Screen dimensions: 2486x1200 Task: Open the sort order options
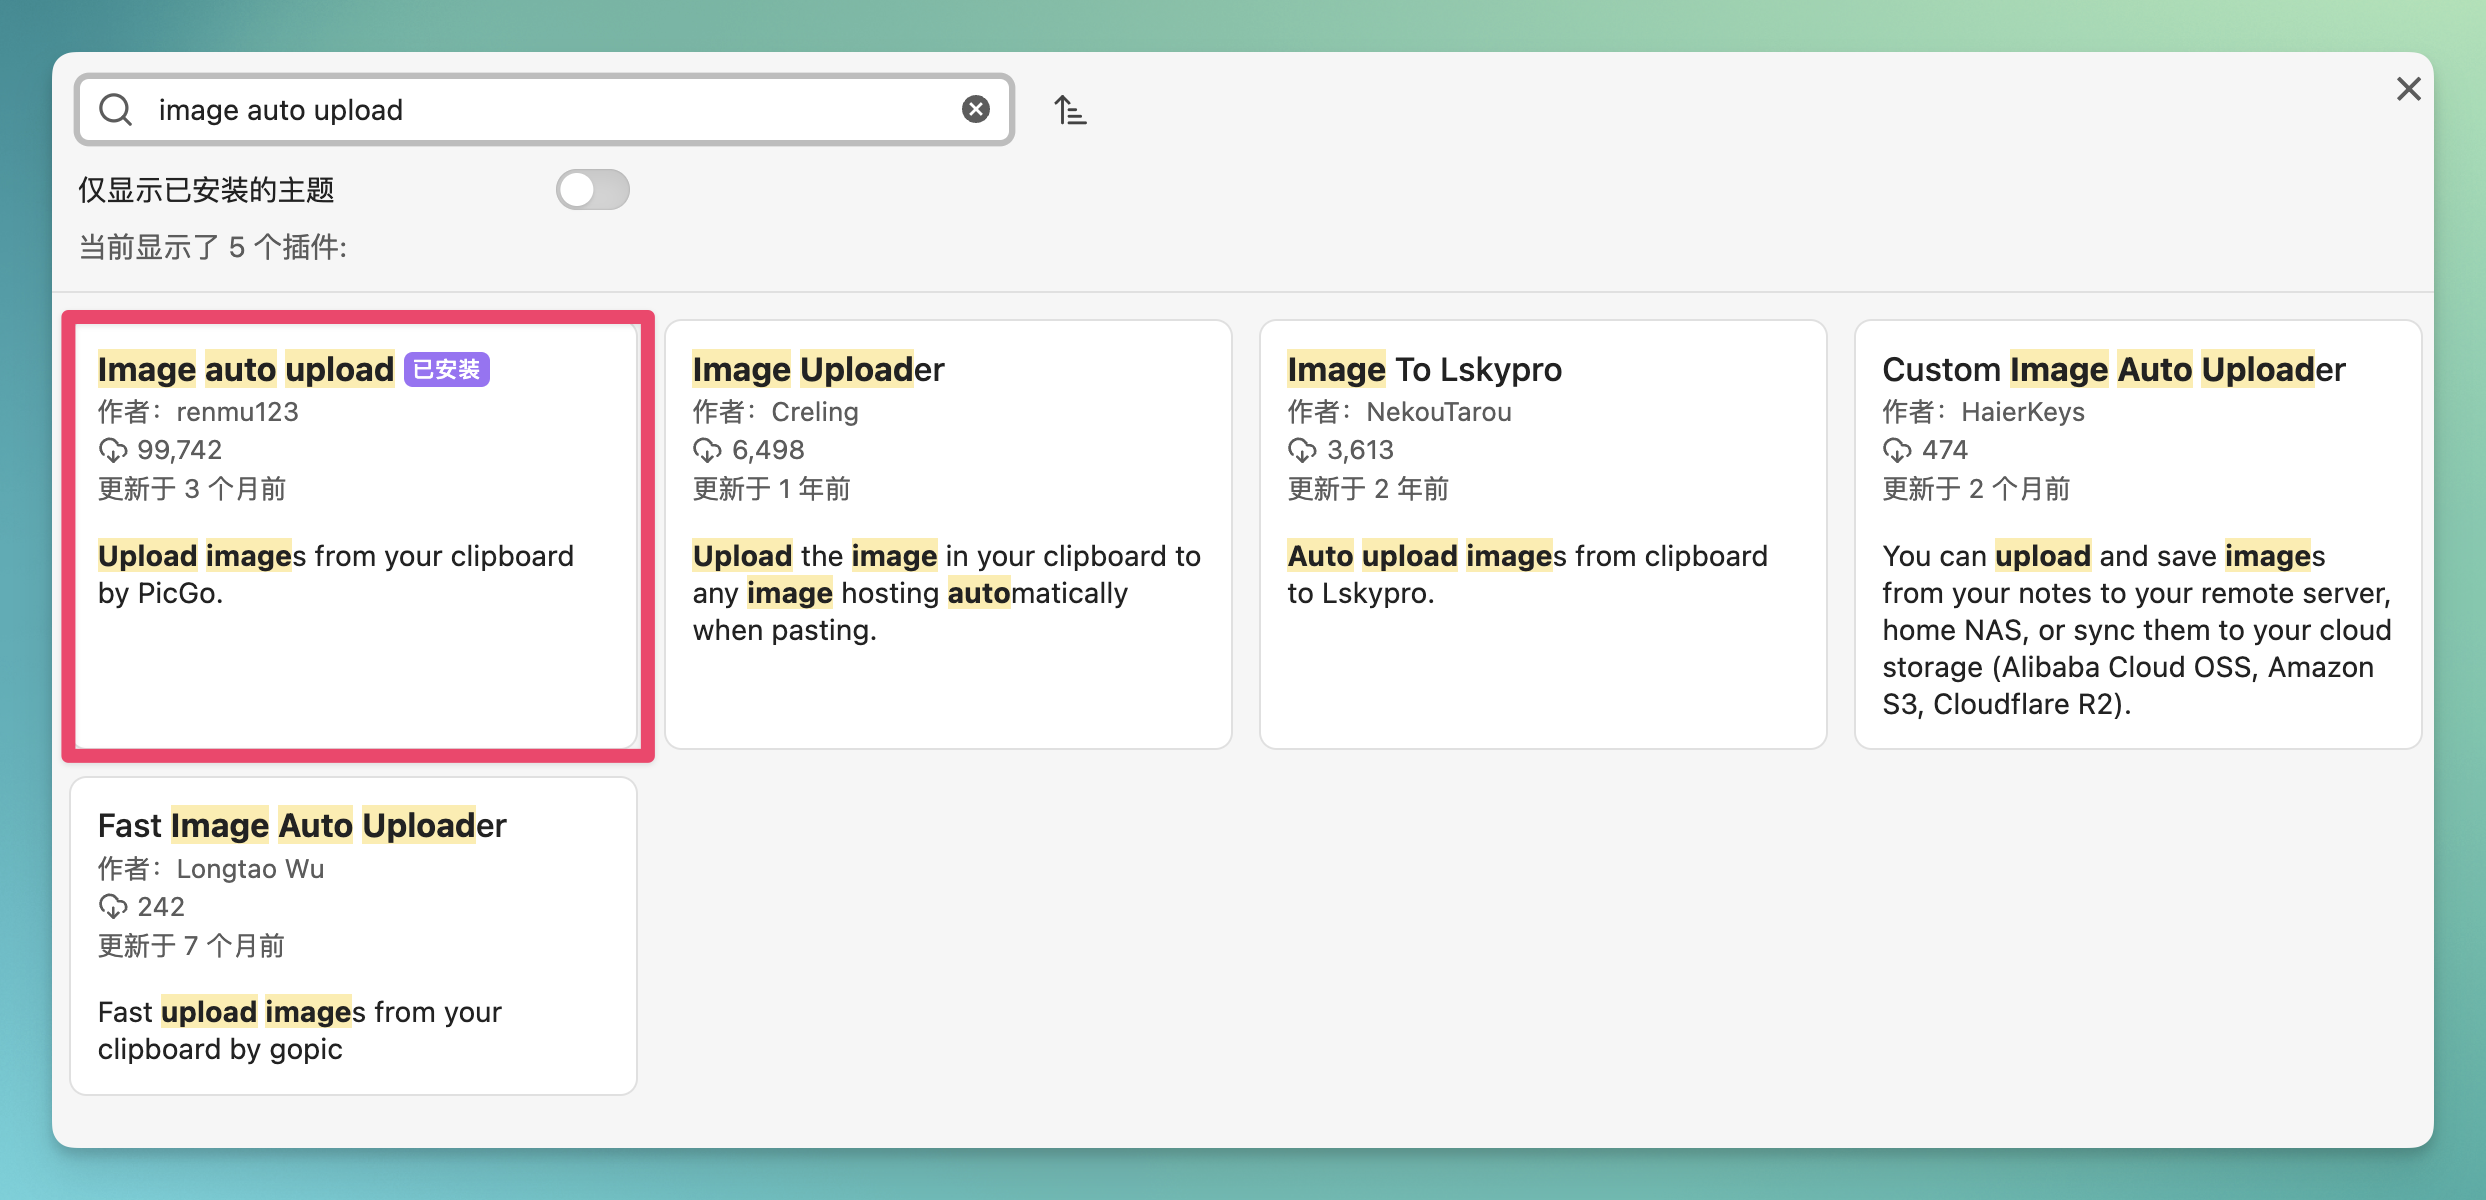coord(1070,110)
